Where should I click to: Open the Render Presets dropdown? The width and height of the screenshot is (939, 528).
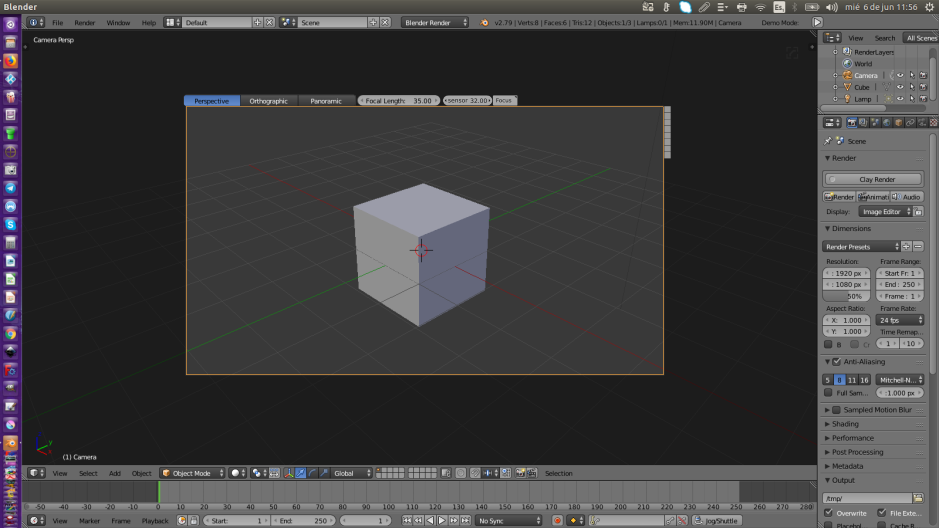click(862, 247)
